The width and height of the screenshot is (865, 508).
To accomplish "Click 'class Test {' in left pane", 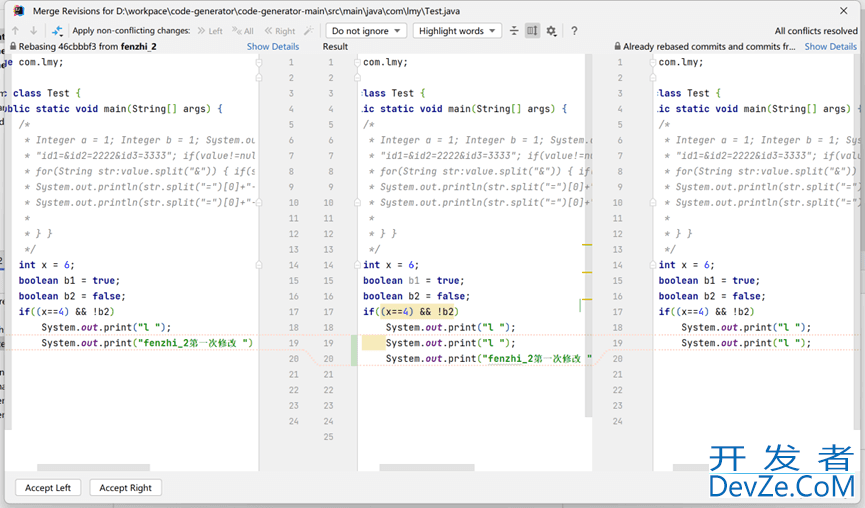I will [x=47, y=93].
